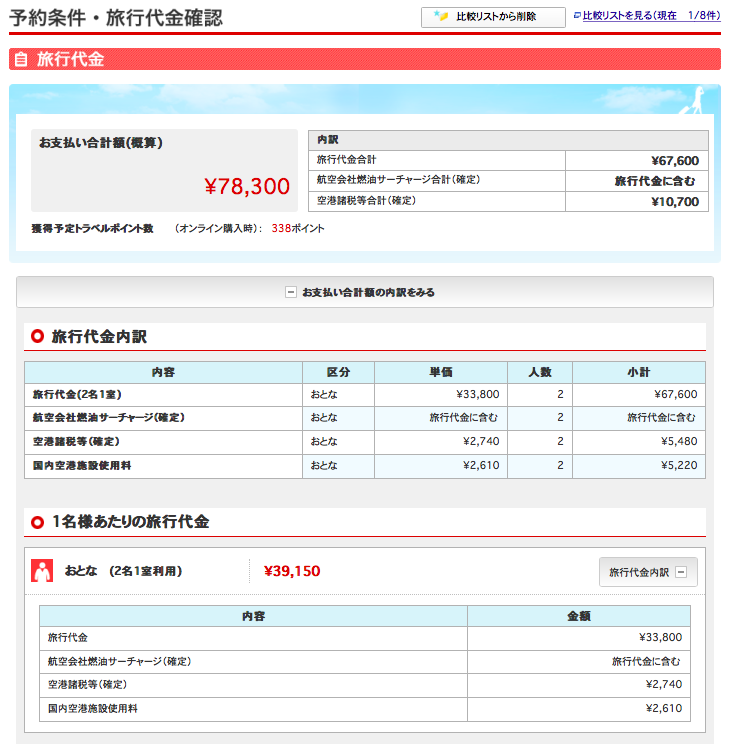
Task: Click おとな (2名1室利用) label
Action: click(x=123, y=571)
